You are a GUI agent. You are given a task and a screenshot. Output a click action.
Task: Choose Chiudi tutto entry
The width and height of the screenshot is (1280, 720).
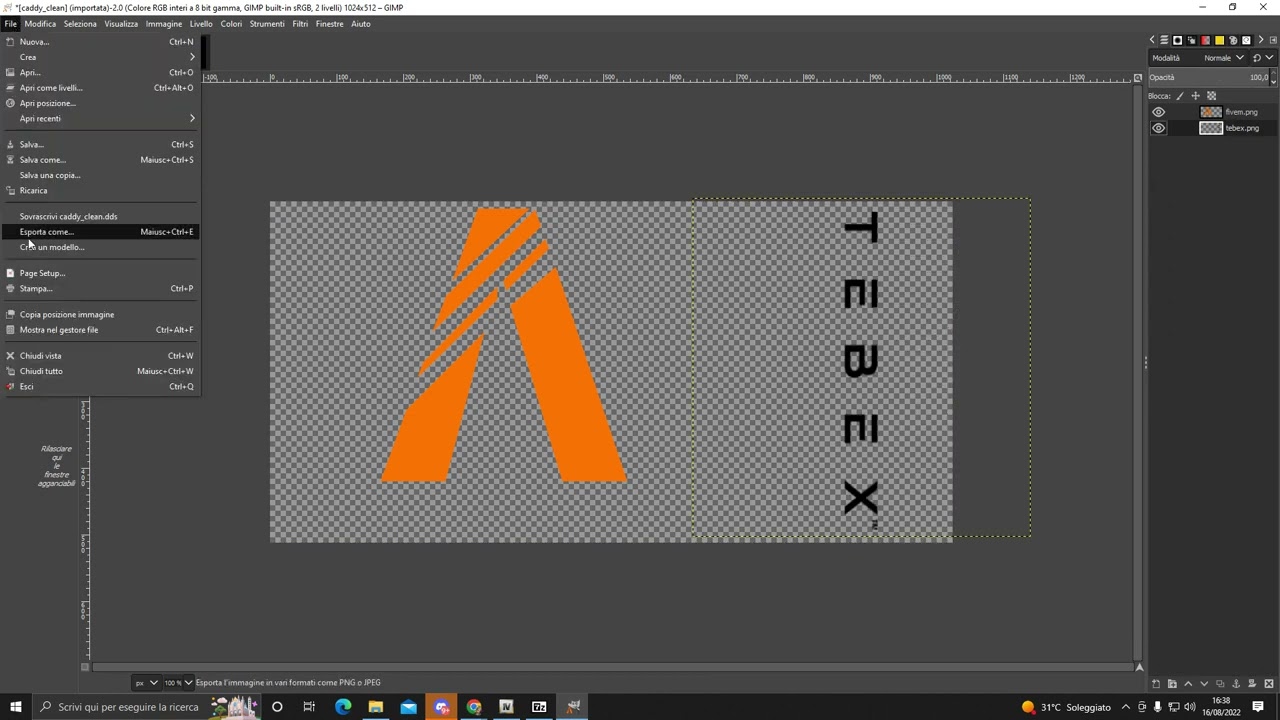(x=101, y=371)
